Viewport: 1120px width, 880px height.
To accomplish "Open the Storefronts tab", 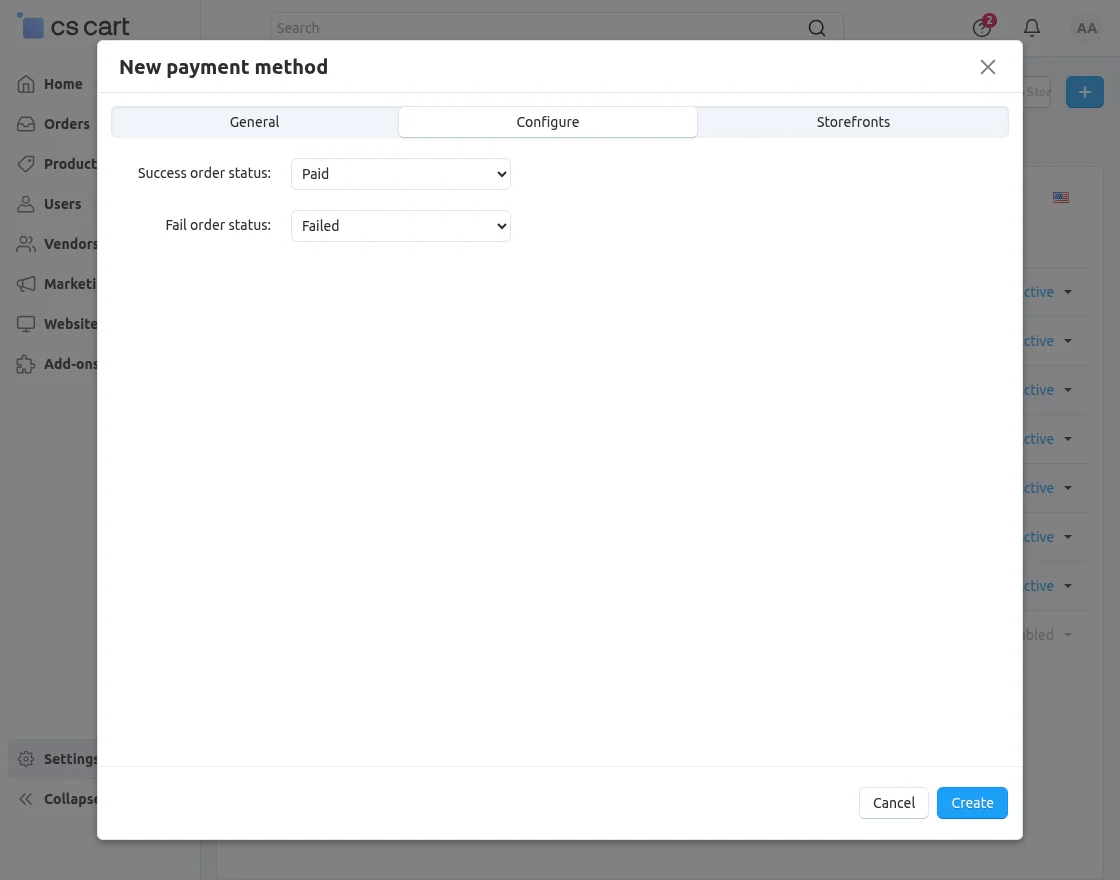I will [x=853, y=122].
